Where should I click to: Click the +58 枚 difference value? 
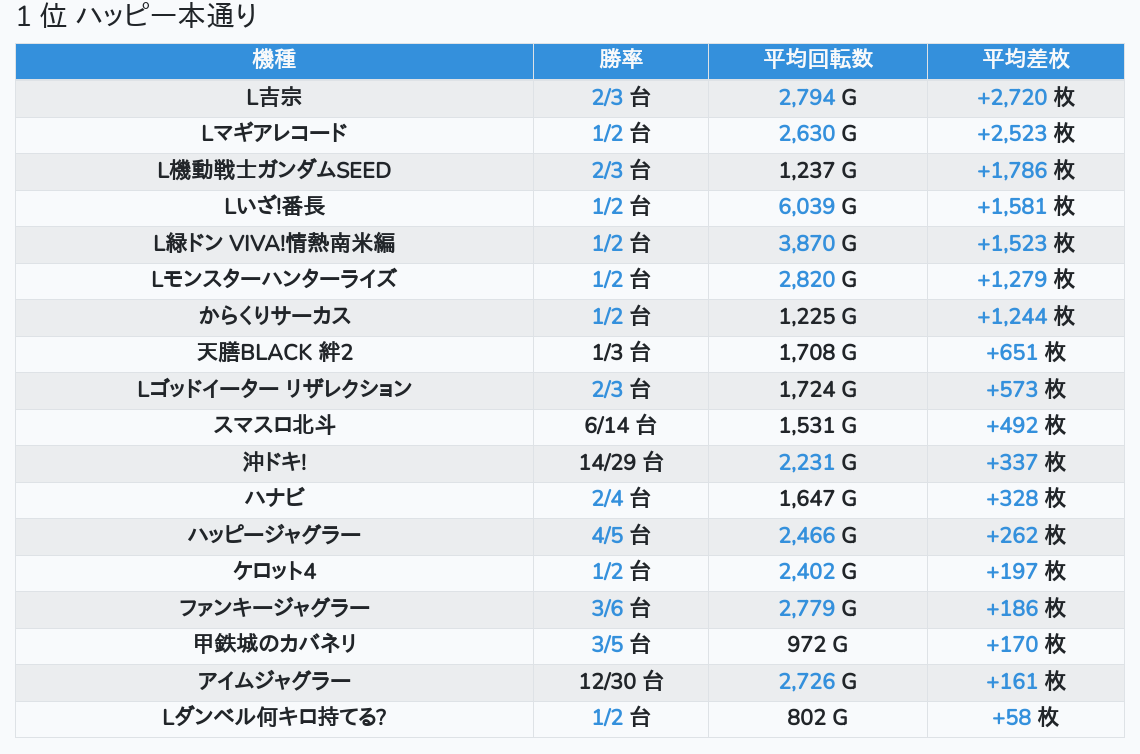click(1026, 718)
